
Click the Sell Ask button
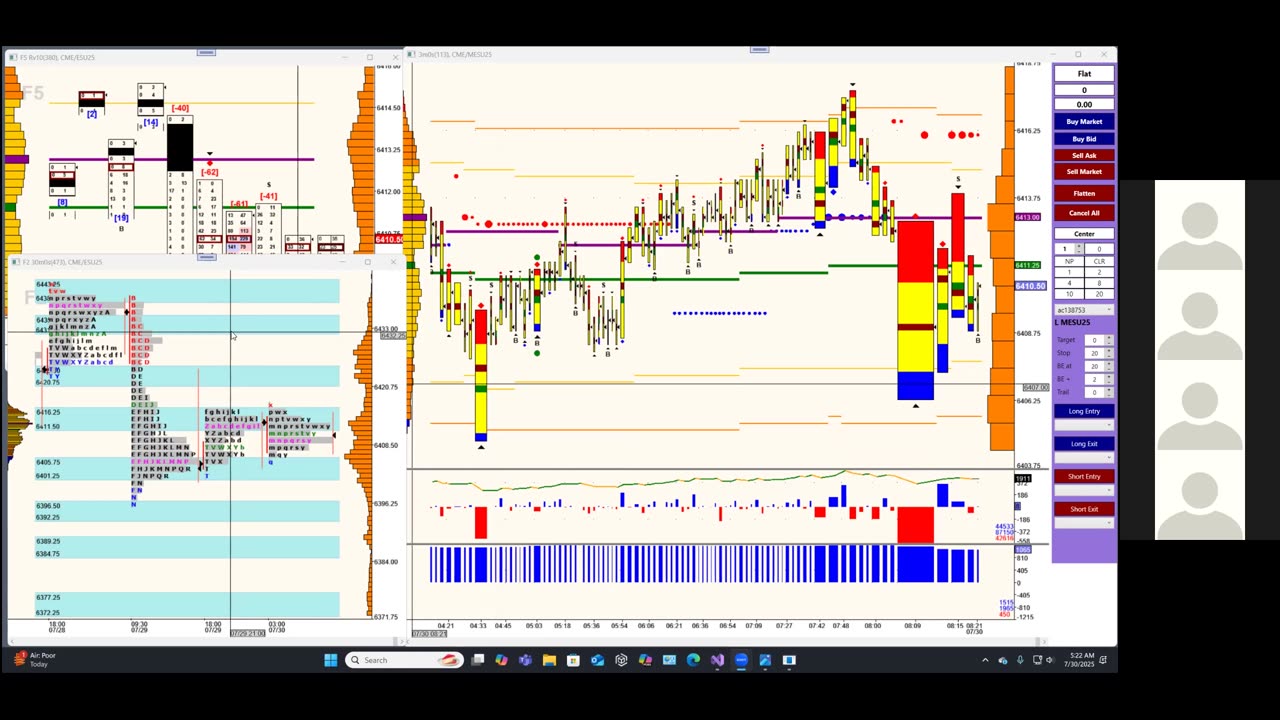point(1084,155)
